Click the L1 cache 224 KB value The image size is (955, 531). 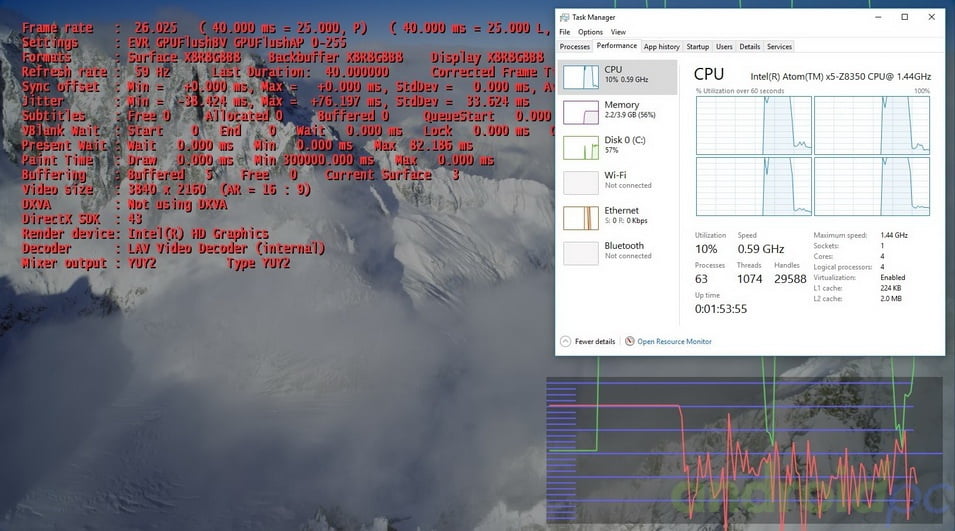[890, 288]
